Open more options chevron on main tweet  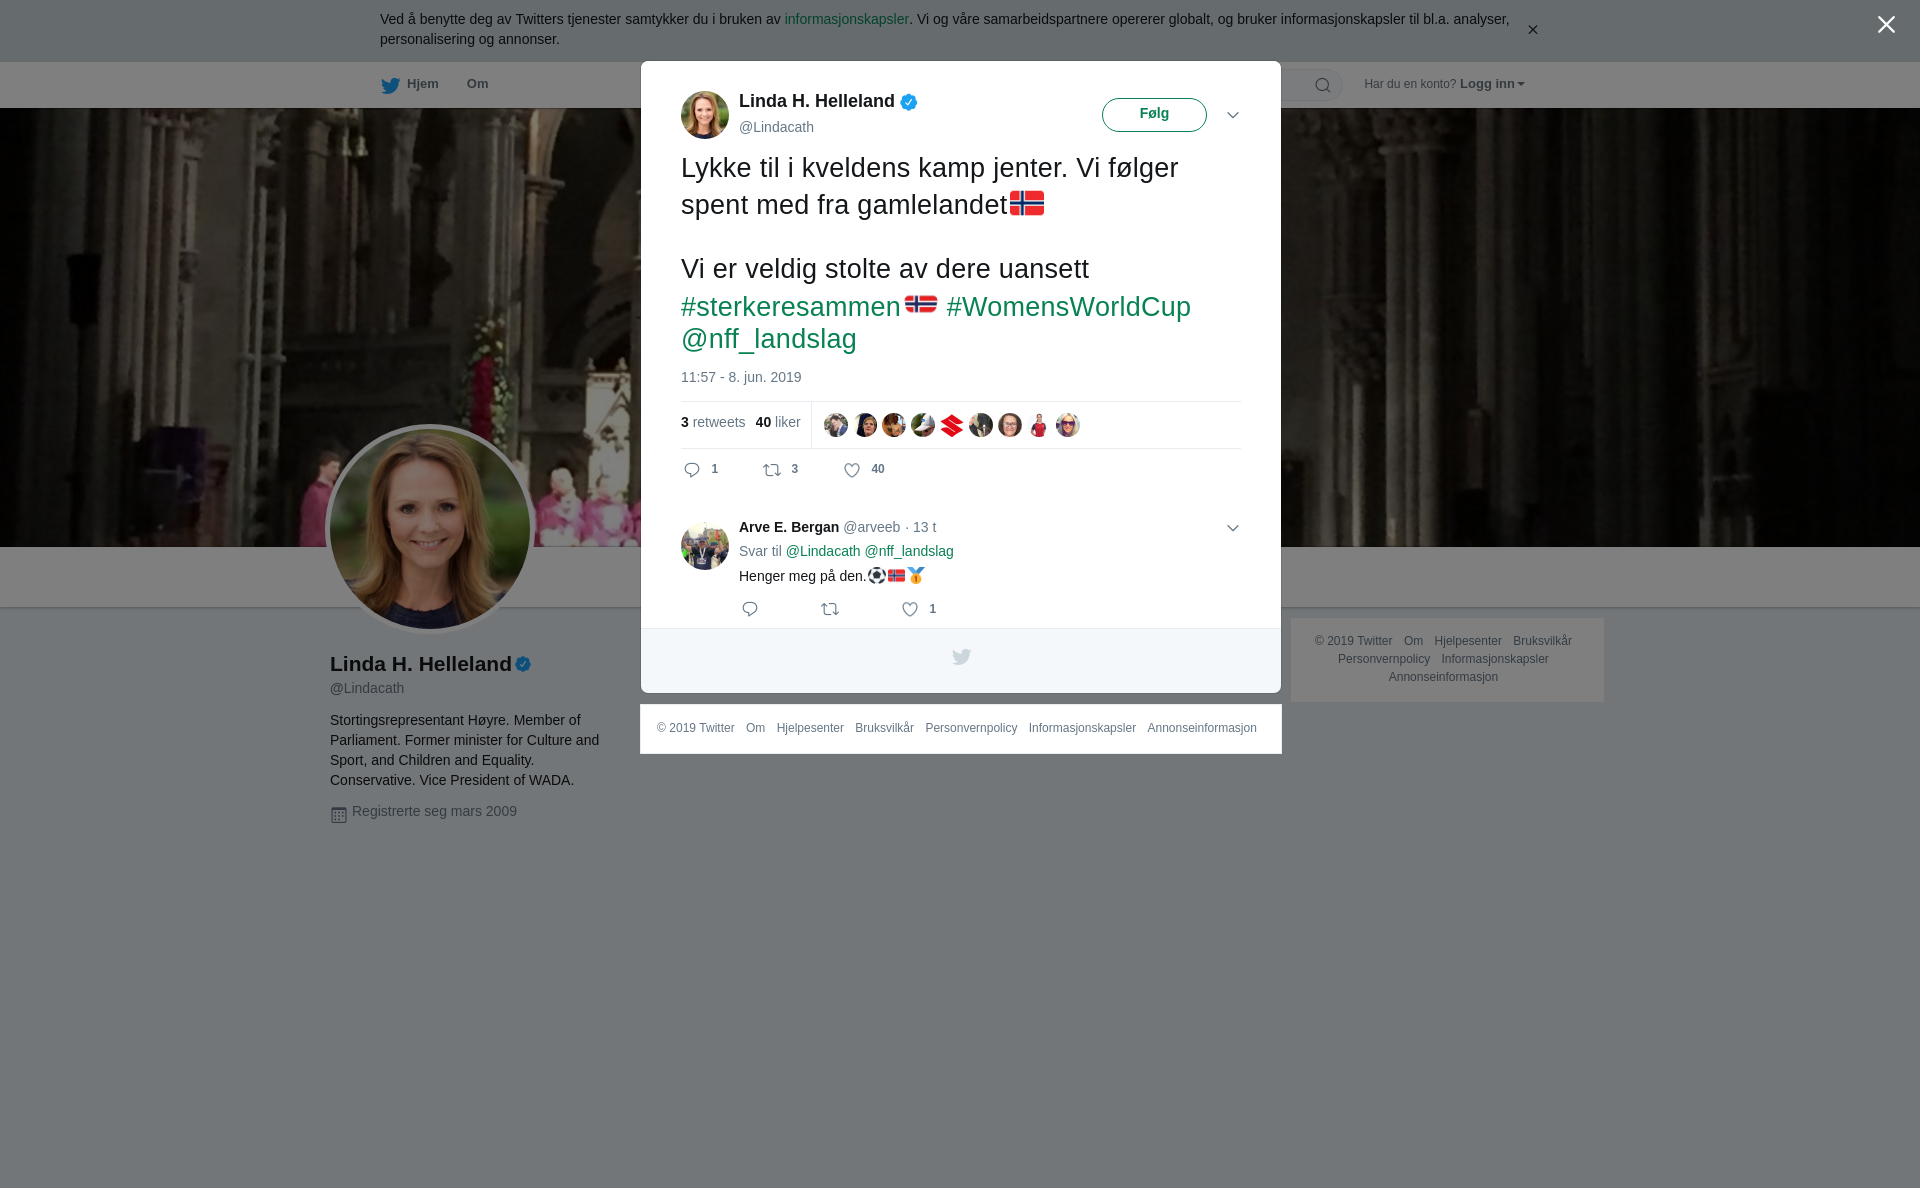point(1233,116)
